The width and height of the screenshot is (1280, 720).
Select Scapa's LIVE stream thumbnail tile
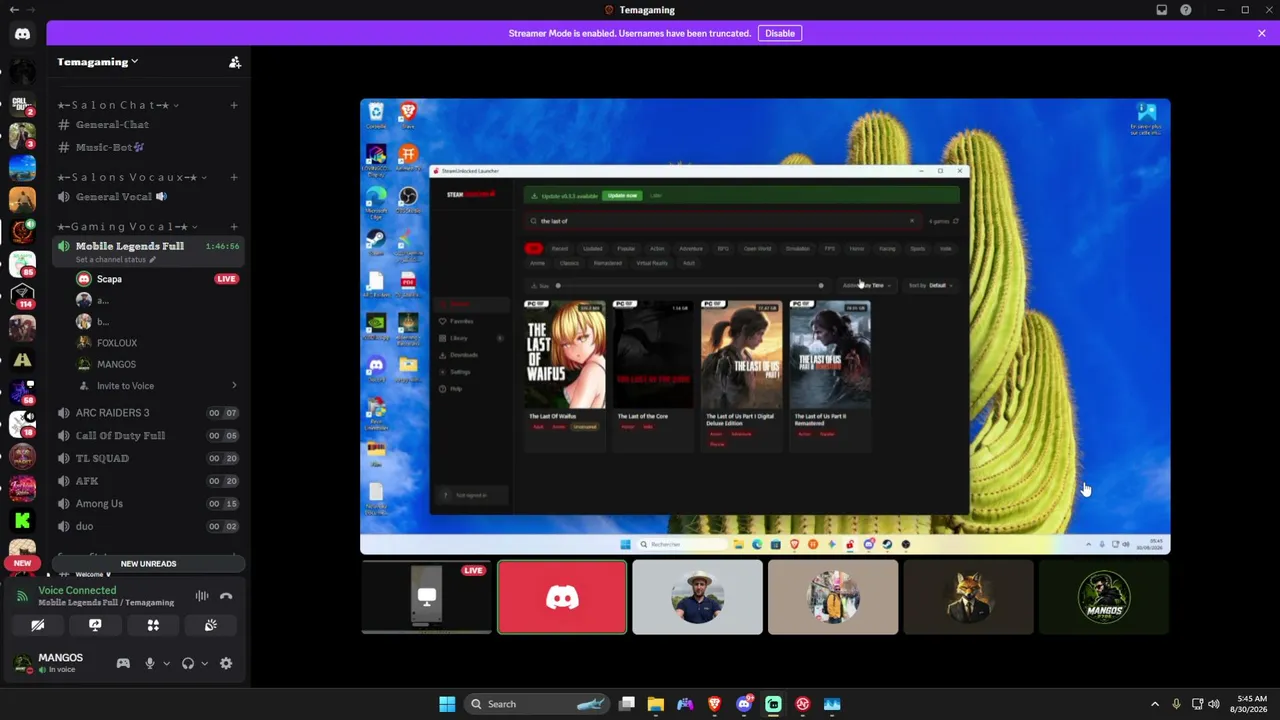coord(427,597)
